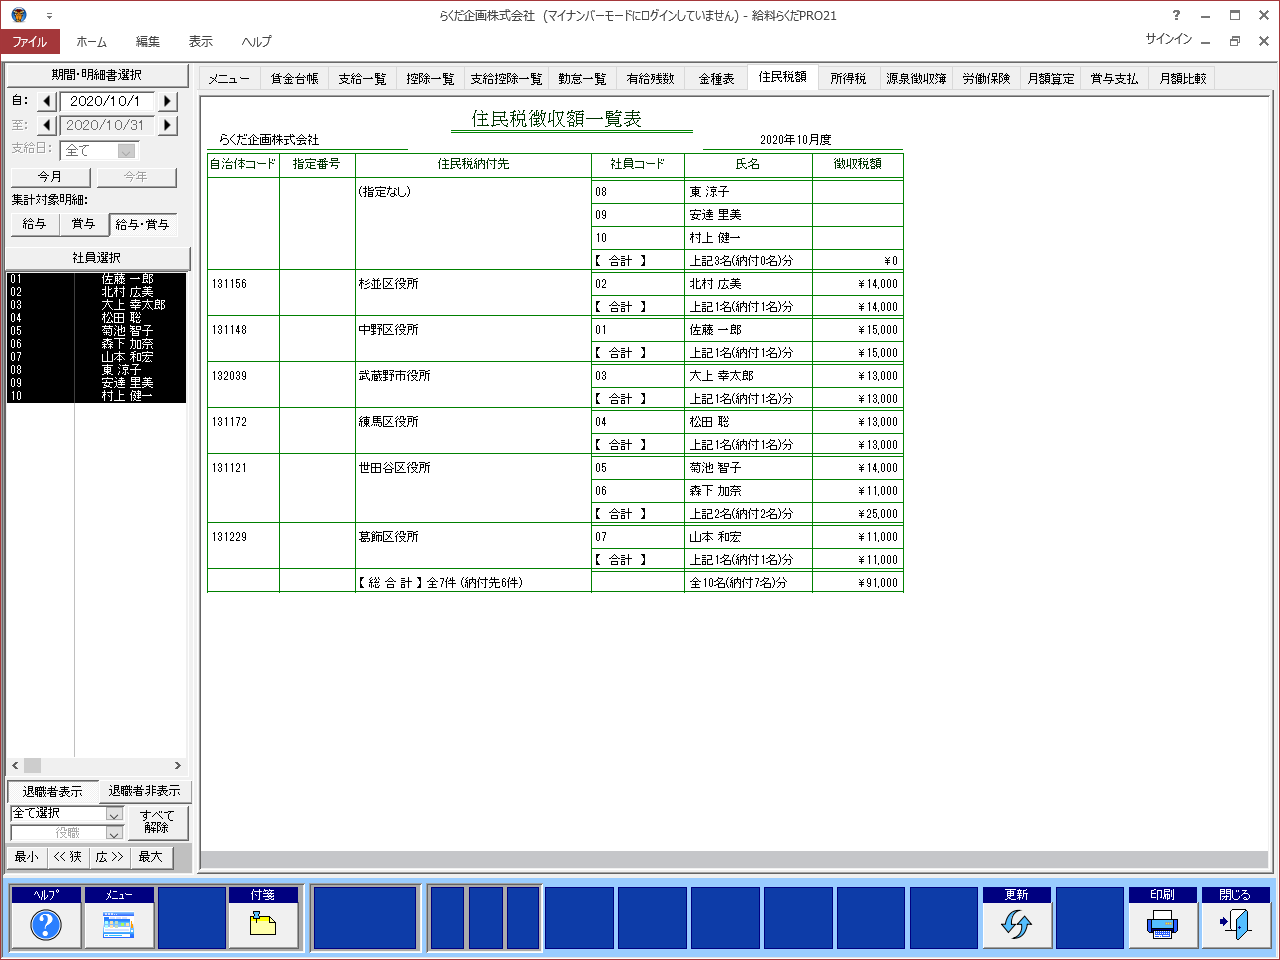Image resolution: width=1280 pixels, height=960 pixels.
Task: Switch to 支給控除一覧 tab
Action: coord(507,78)
